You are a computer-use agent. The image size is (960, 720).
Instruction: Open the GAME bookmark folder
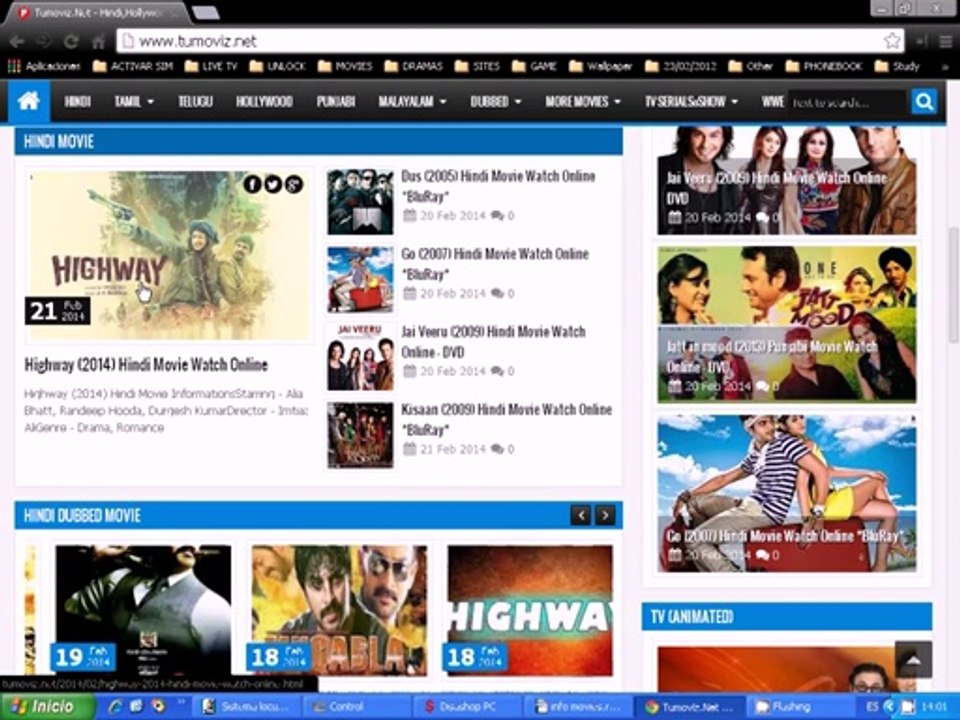pyautogui.click(x=534, y=66)
